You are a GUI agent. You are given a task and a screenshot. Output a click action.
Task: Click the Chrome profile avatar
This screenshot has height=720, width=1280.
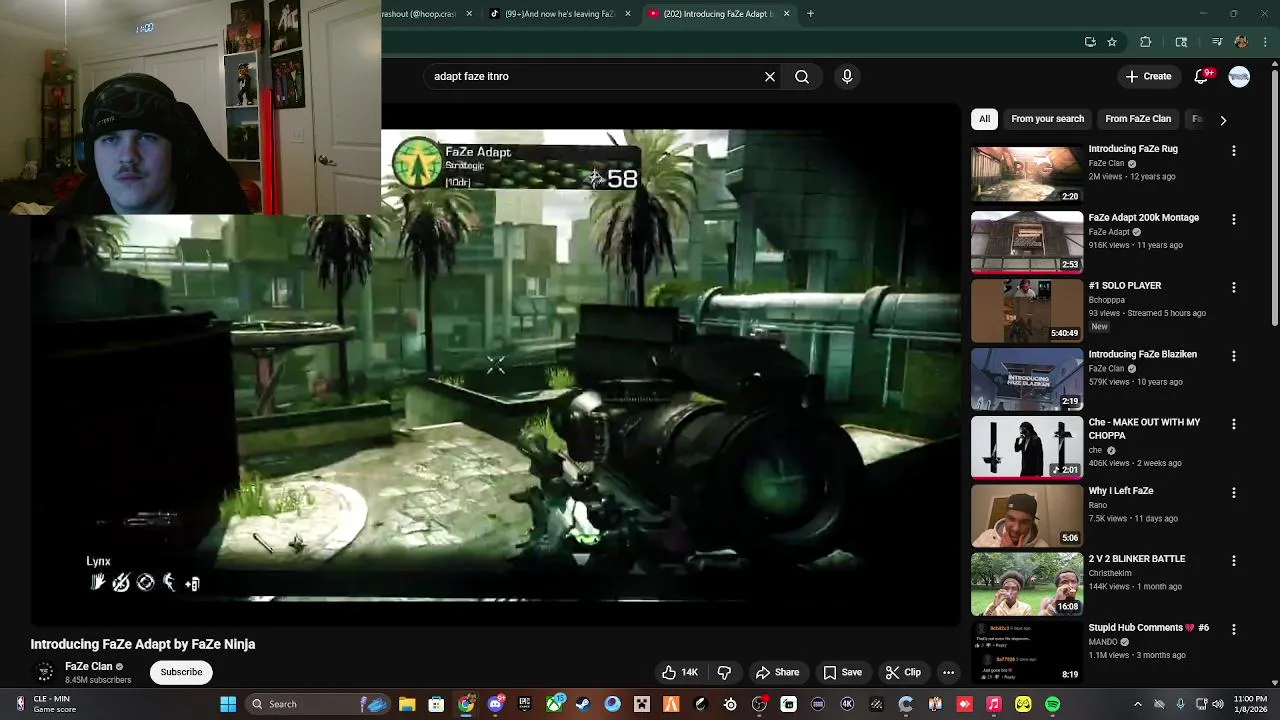[1241, 42]
